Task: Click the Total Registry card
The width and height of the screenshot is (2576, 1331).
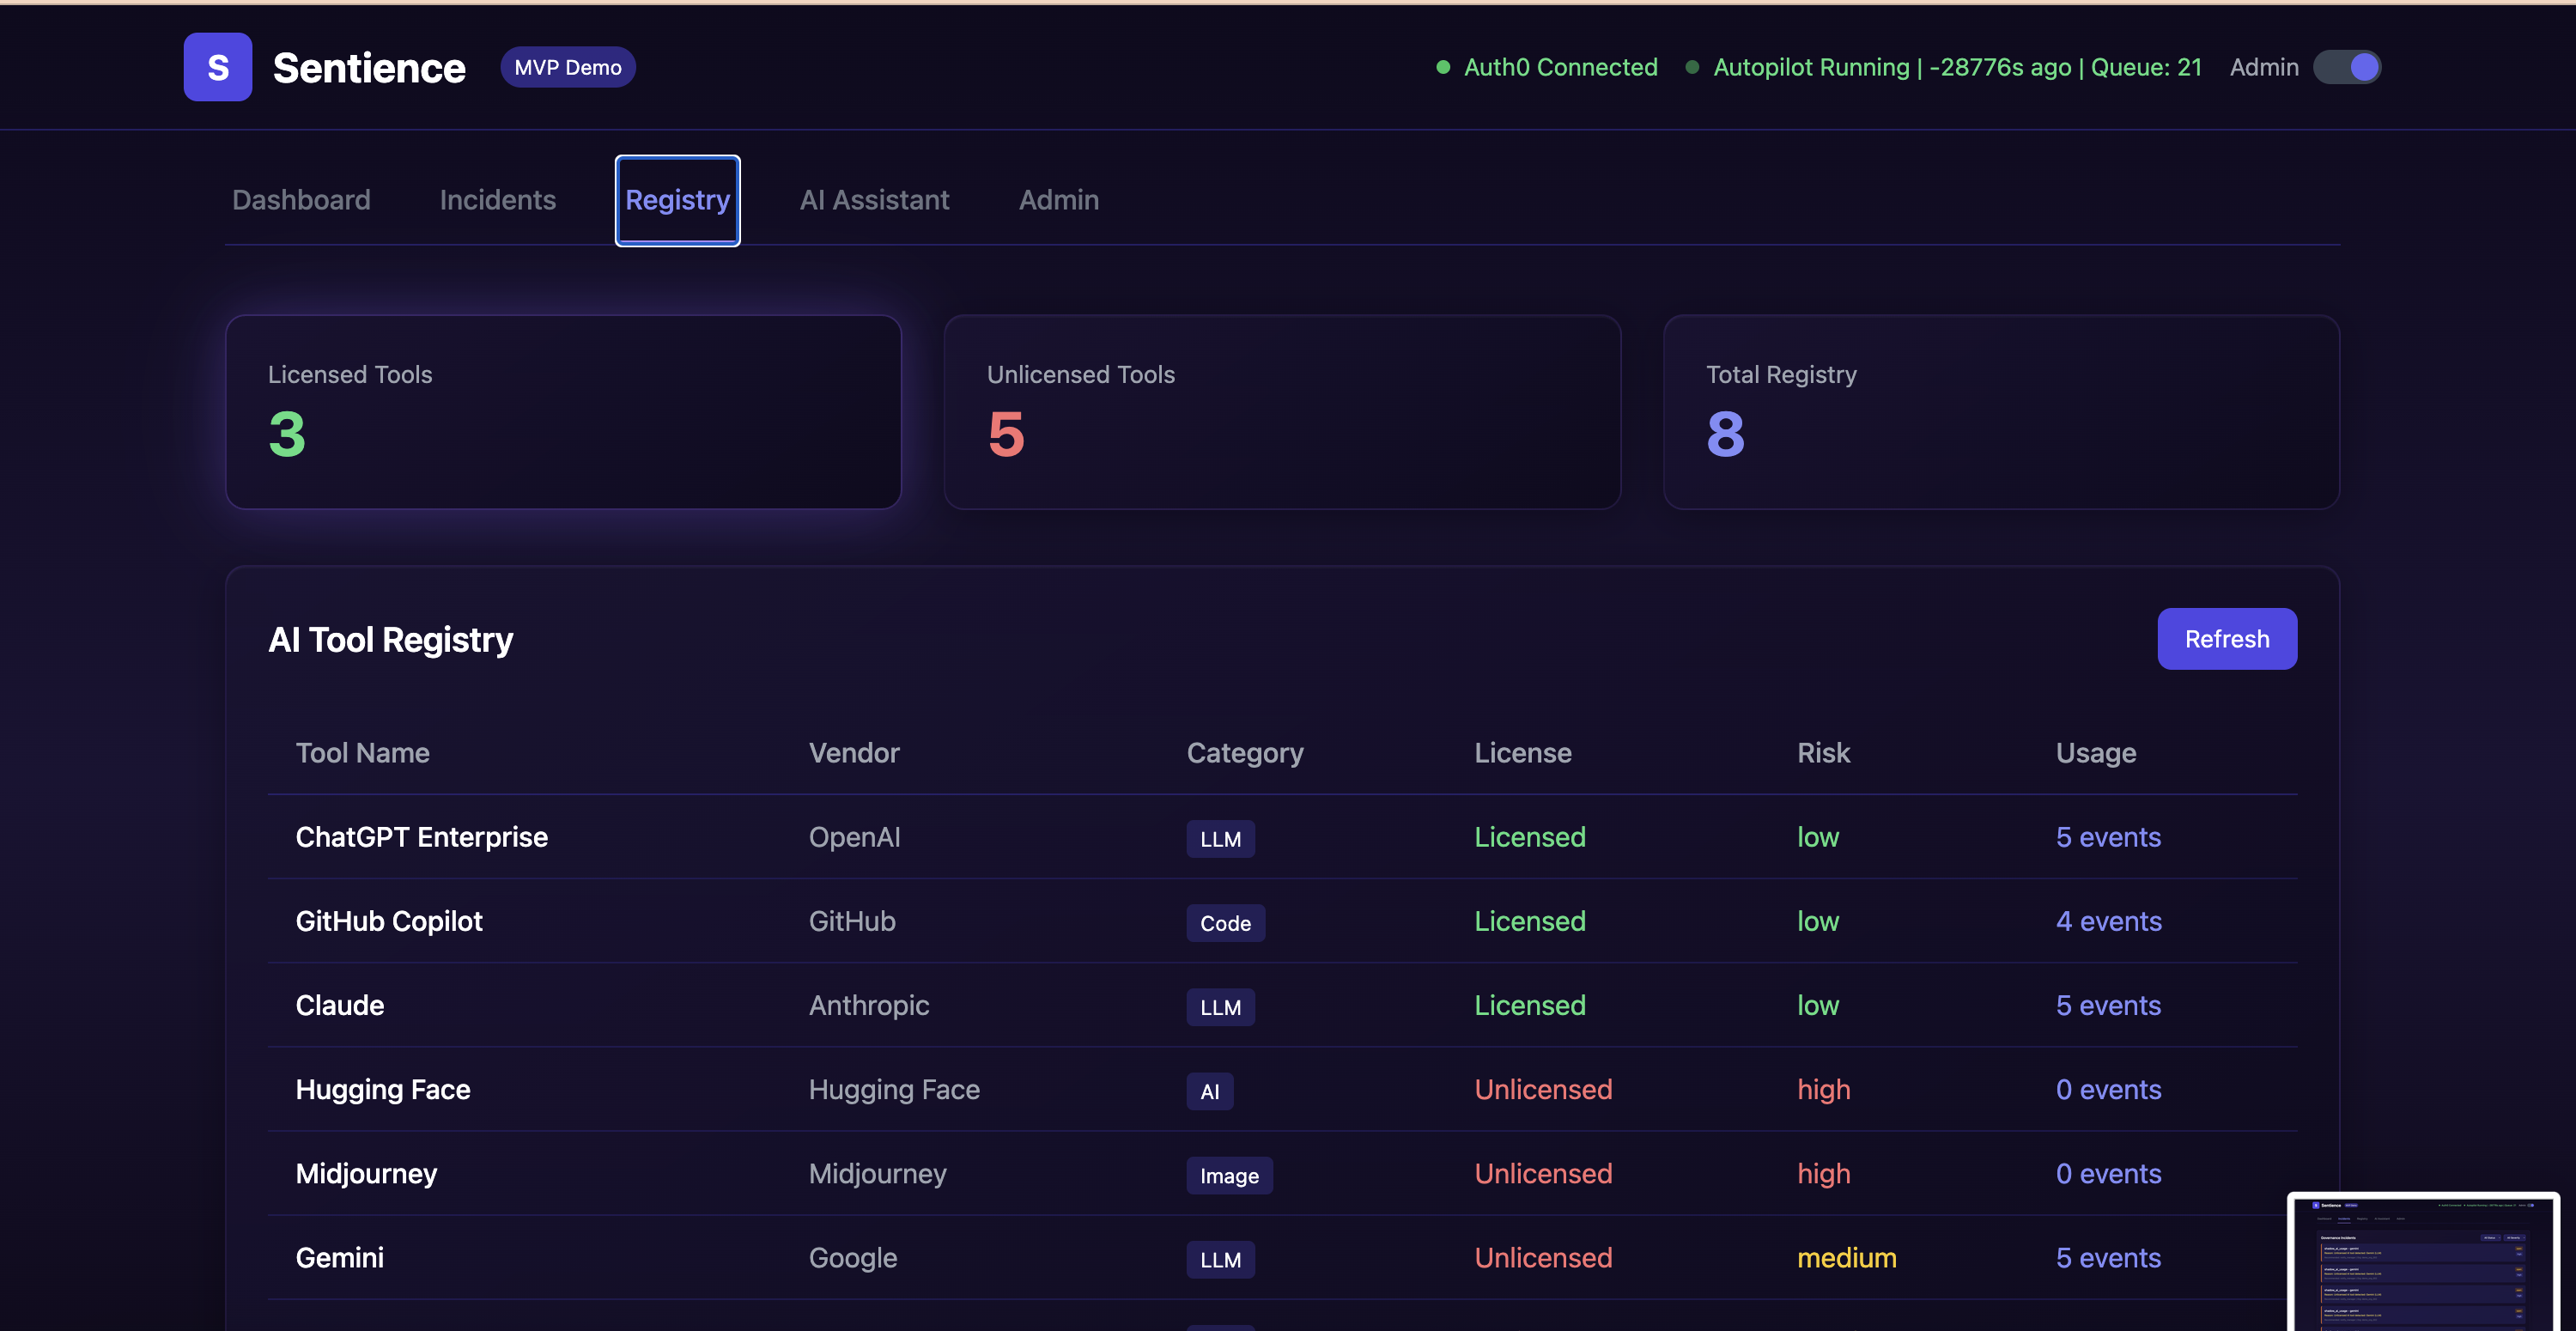Action: pyautogui.click(x=2000, y=412)
